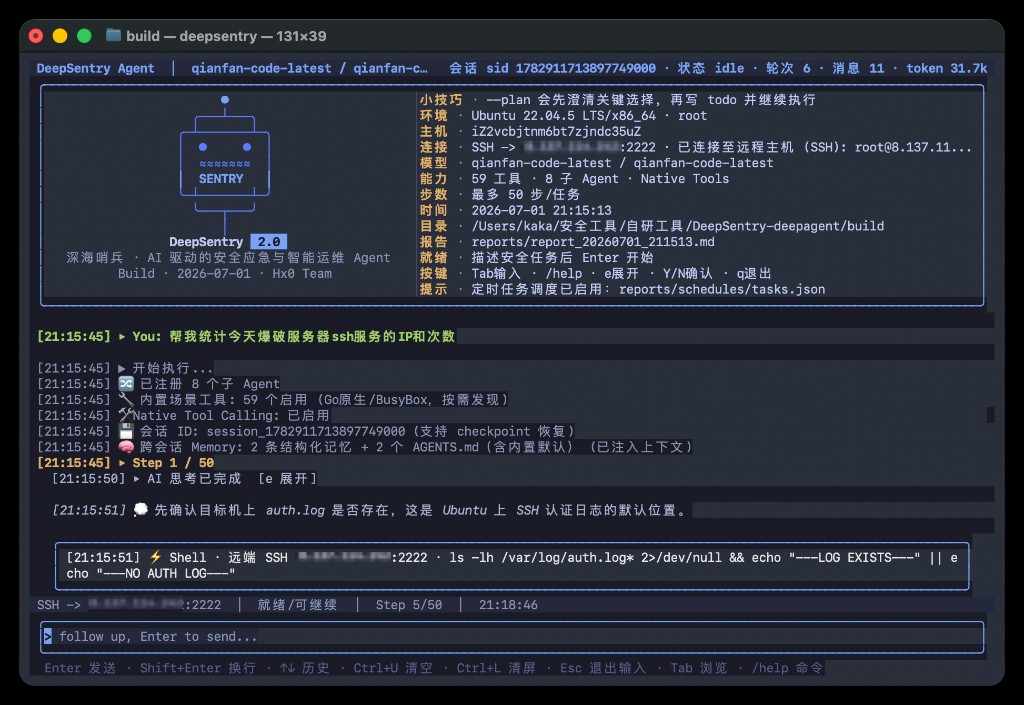Viewport: 1024px width, 705px height.
Task: Click the prompt cursor in the input box
Action: point(48,636)
